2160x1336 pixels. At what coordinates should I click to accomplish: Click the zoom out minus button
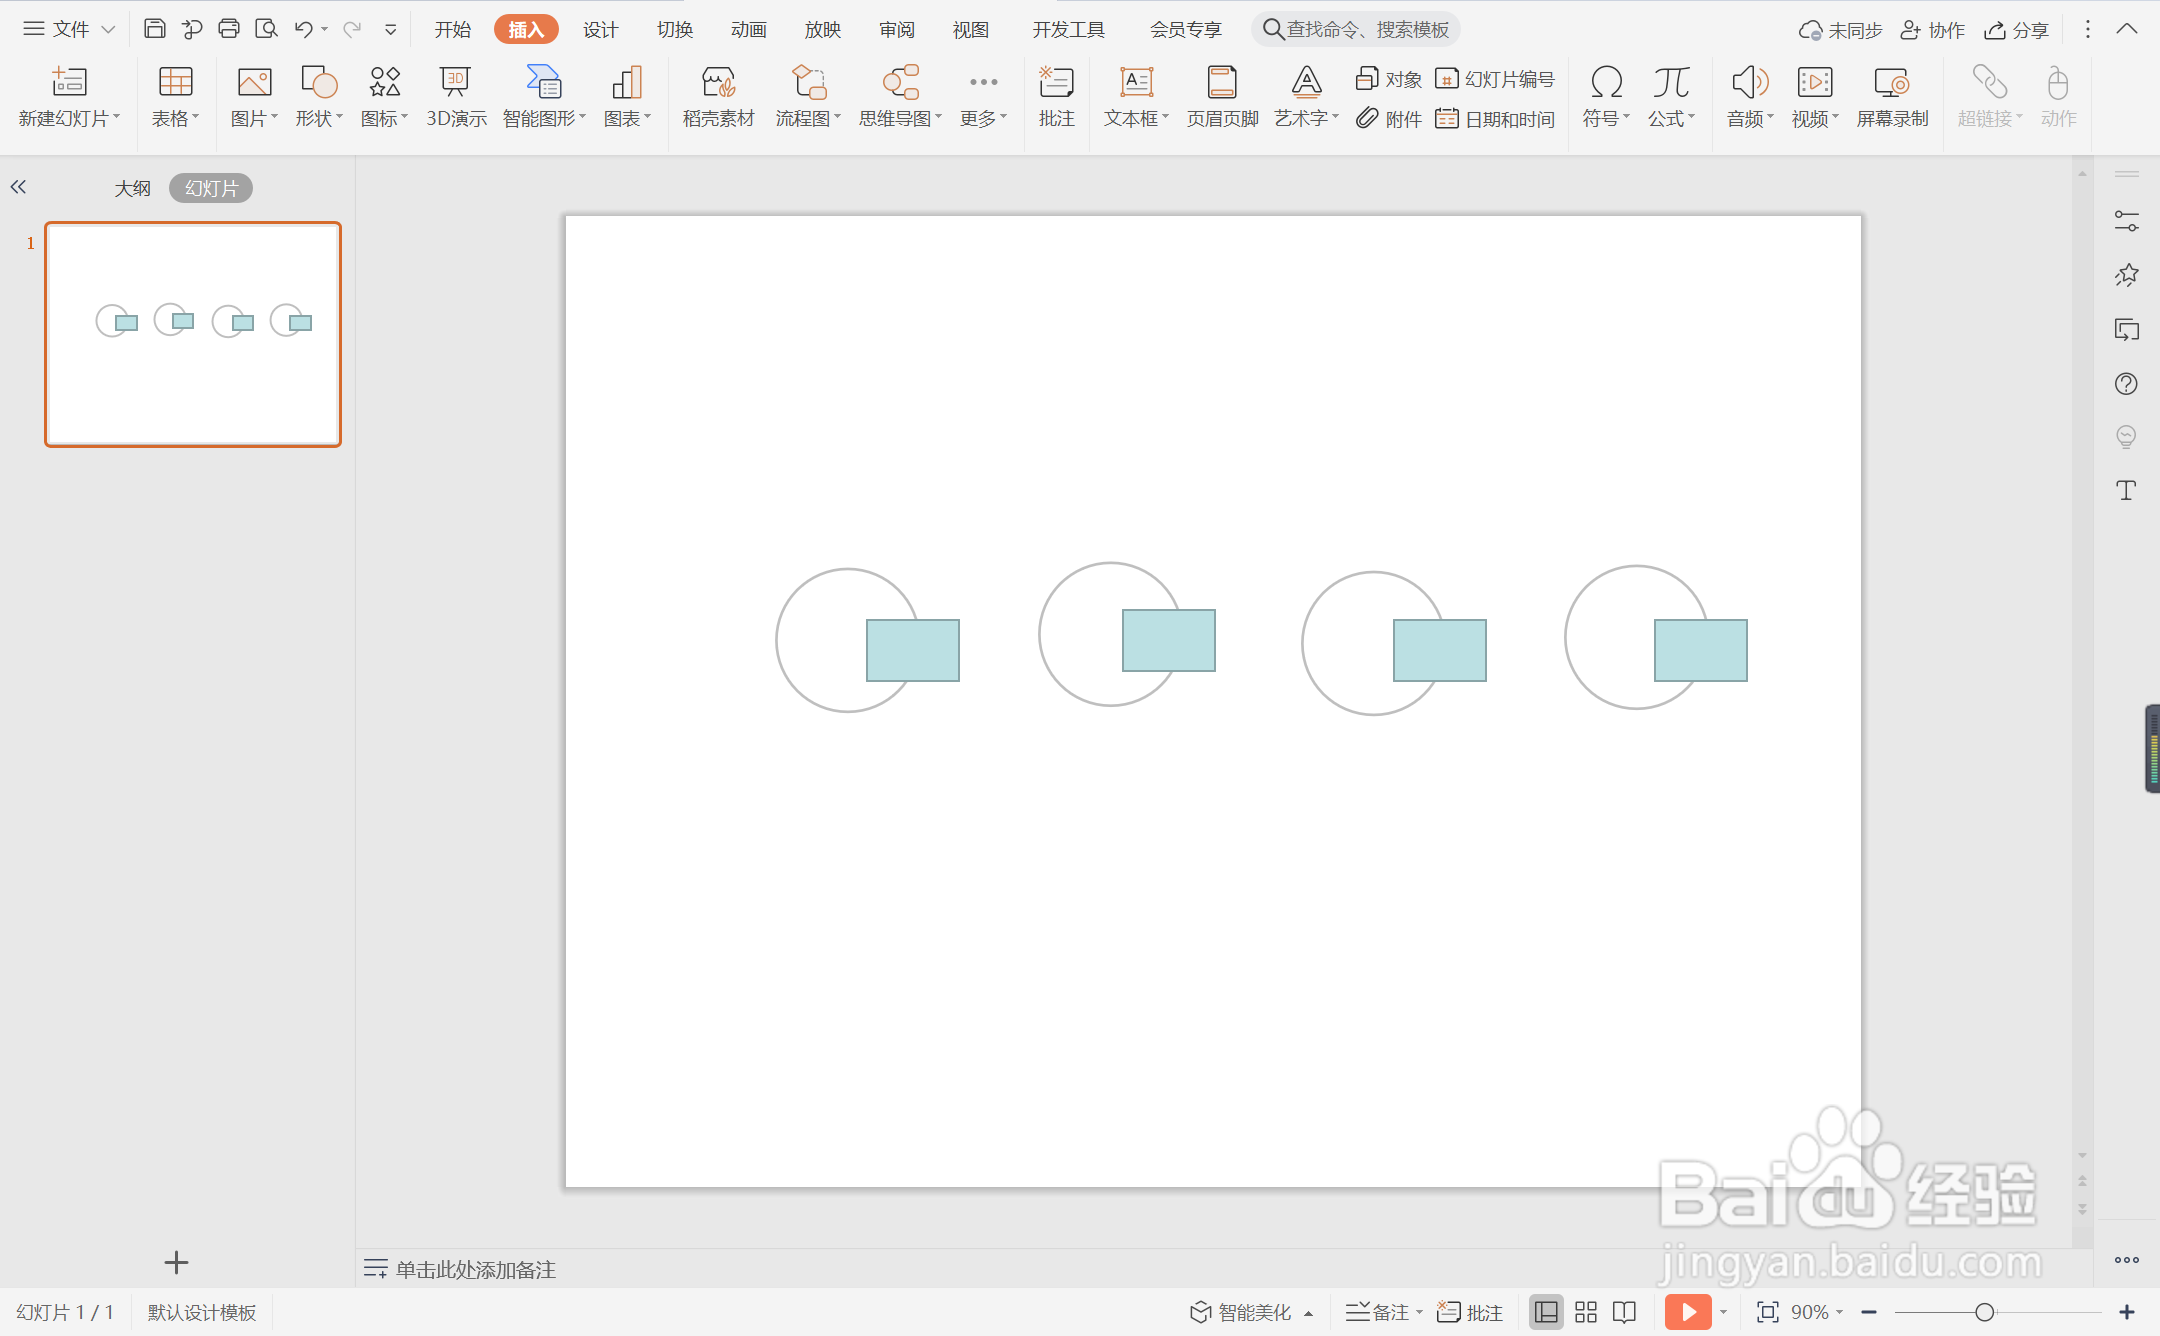(x=1869, y=1312)
